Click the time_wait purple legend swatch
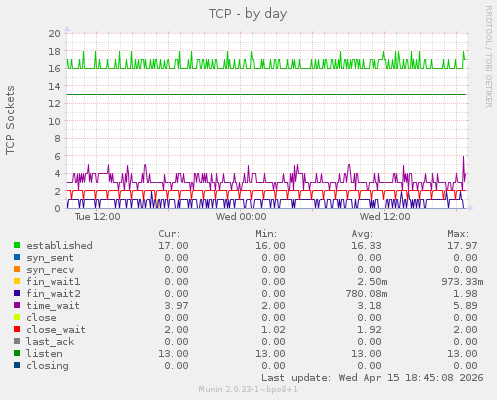 (x=17, y=305)
